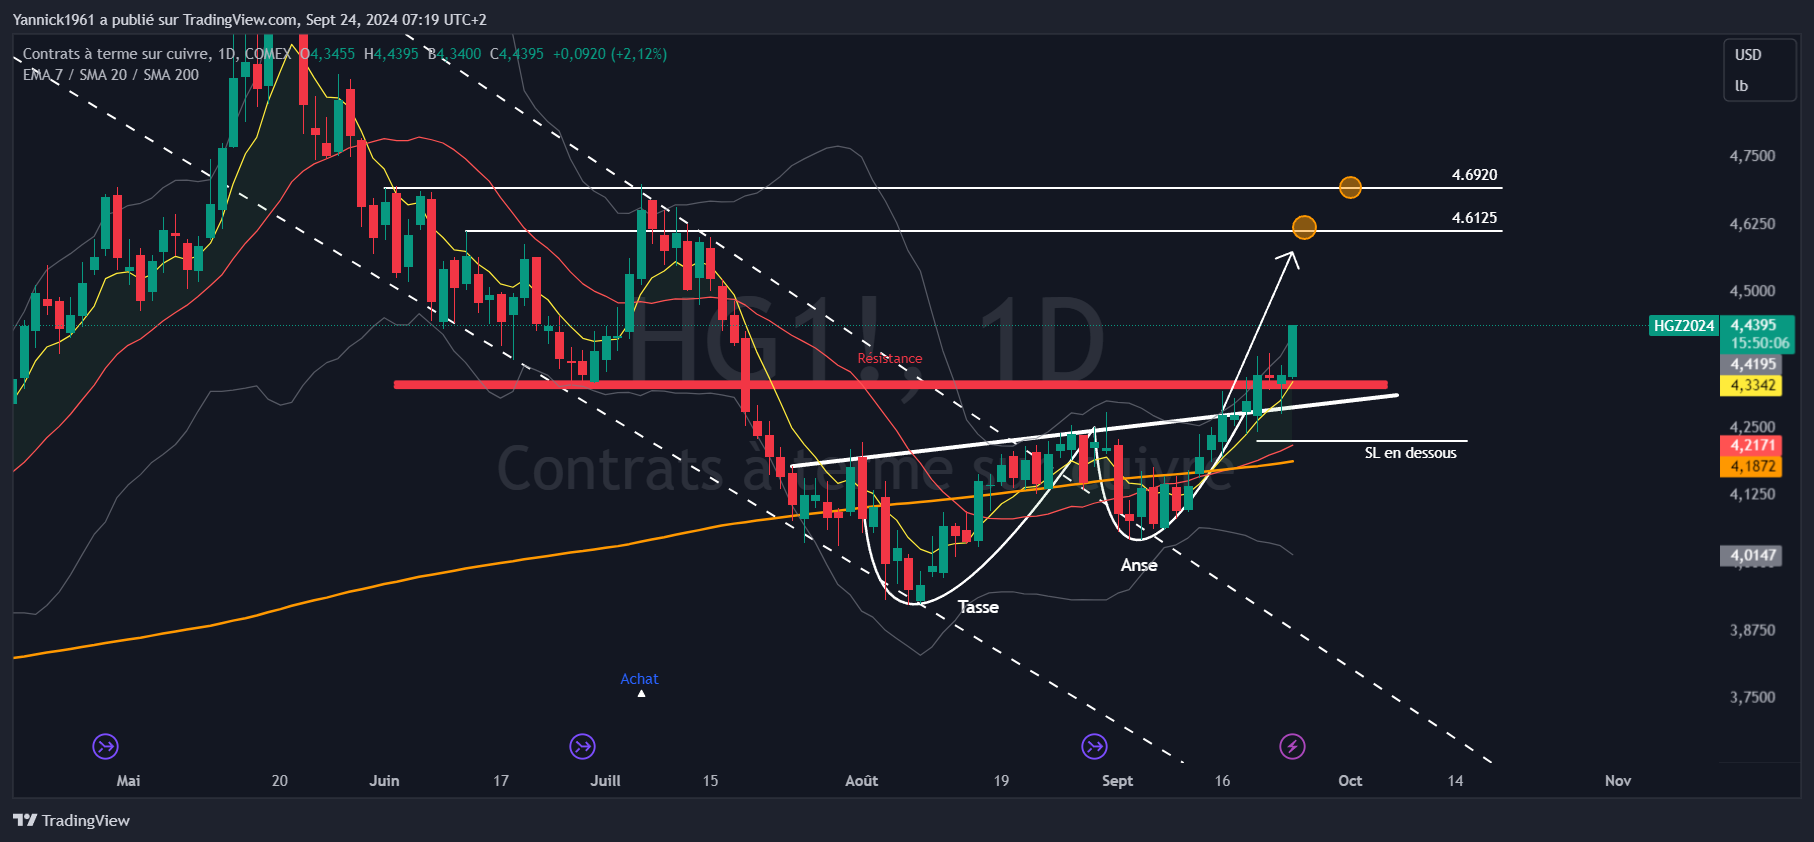Click the 'Nov' label on the time axis
1814x842 pixels.
point(1618,781)
